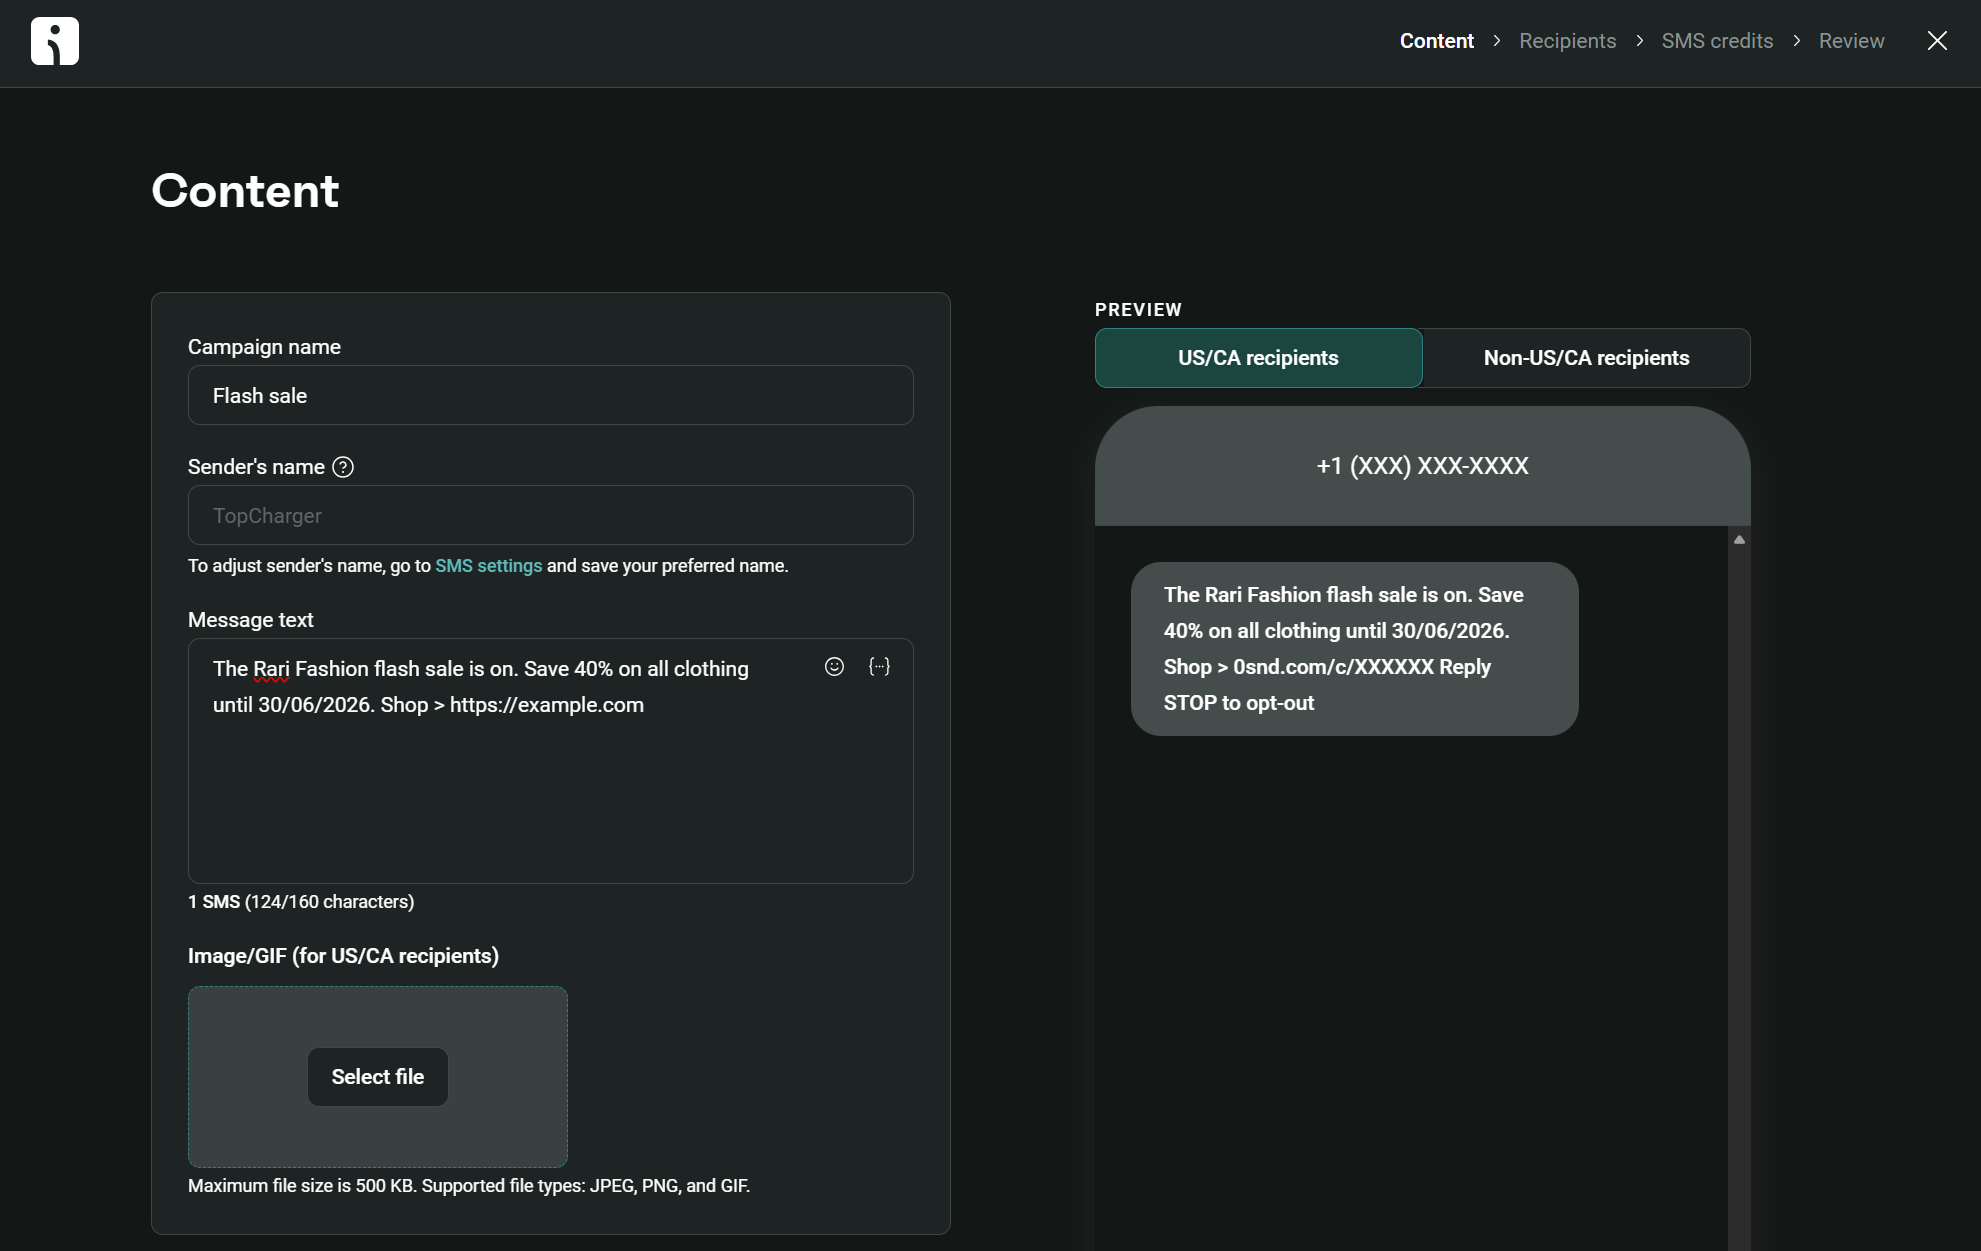This screenshot has height=1251, width=1981.
Task: Go to the Recipients step
Action: tap(1567, 41)
